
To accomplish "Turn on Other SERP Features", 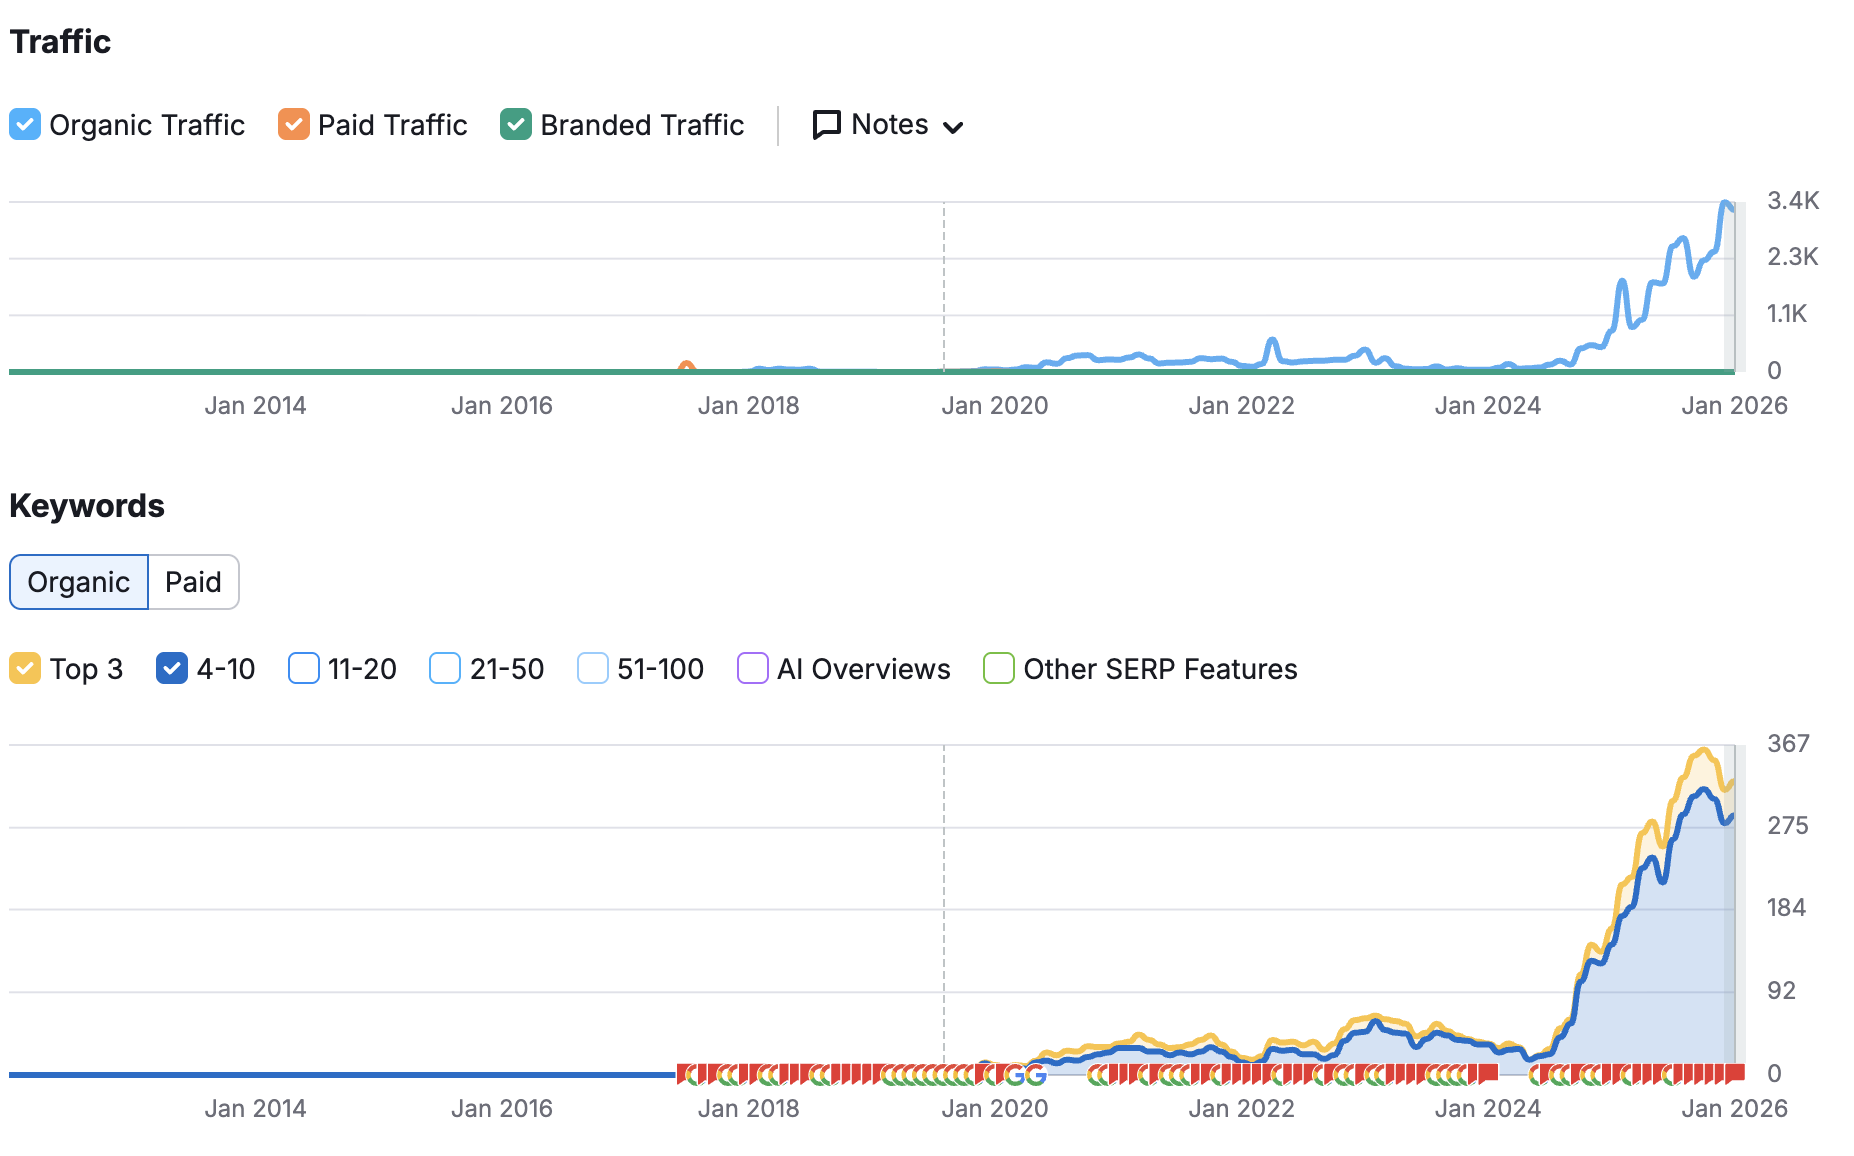I will pos(999,669).
